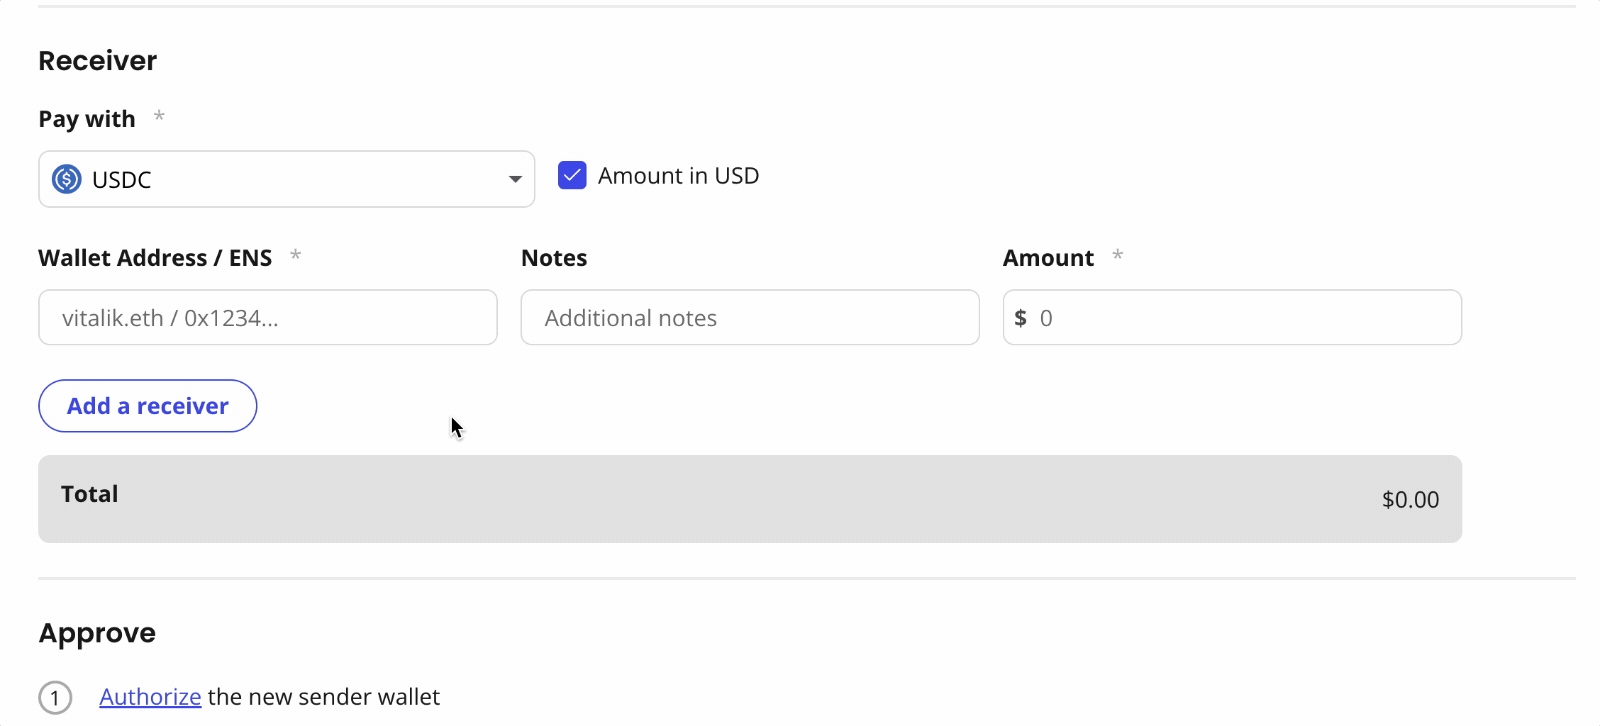The image size is (1600, 726).
Task: Click the Total summary bar
Action: point(750,499)
